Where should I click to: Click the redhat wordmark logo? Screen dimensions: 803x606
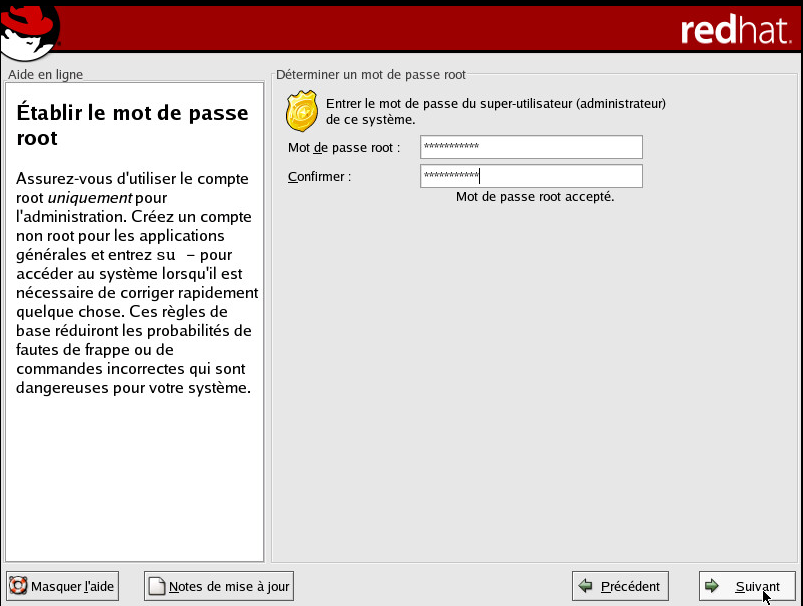736,30
